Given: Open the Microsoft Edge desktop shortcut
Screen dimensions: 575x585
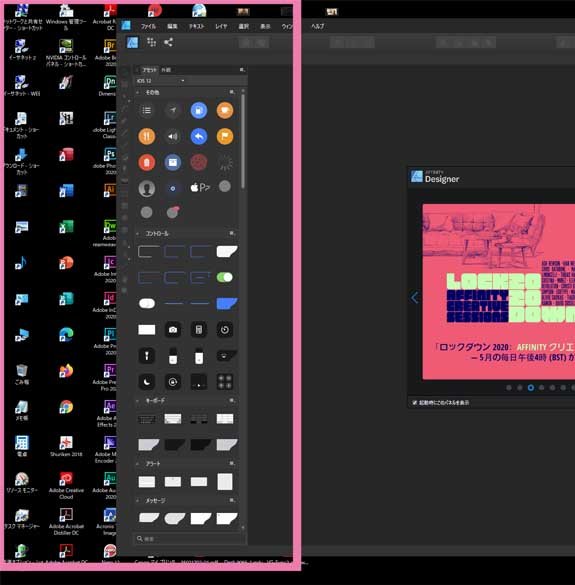Looking at the screenshot, I should pos(66,335).
